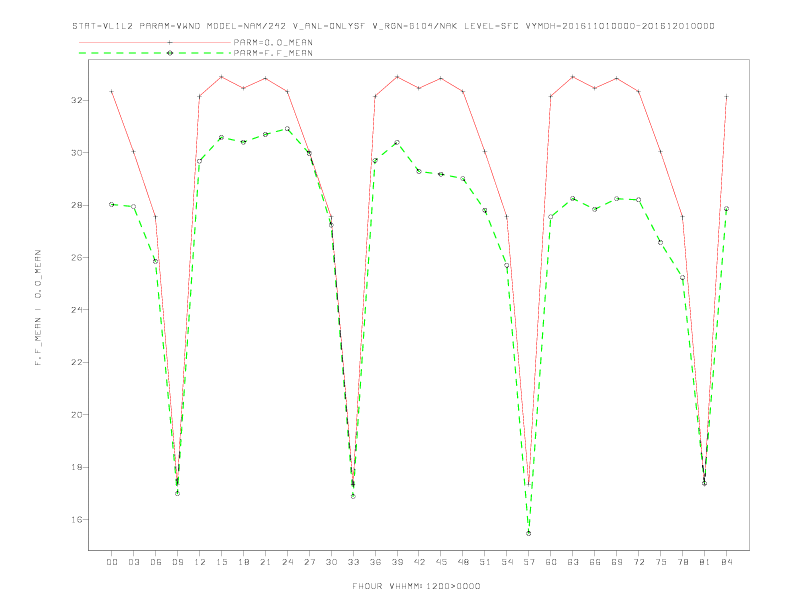Click x-axis forecast hour label 69

click(617, 562)
